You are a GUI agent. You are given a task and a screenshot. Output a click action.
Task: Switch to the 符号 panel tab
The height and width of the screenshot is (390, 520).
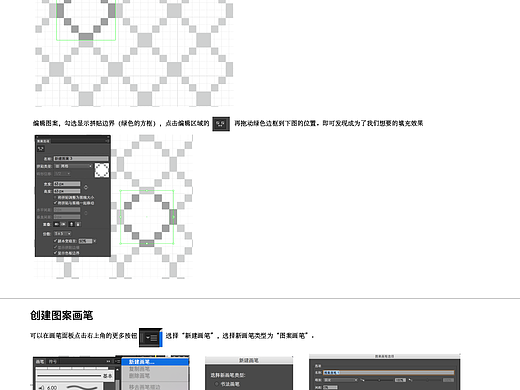pyautogui.click(x=53, y=362)
